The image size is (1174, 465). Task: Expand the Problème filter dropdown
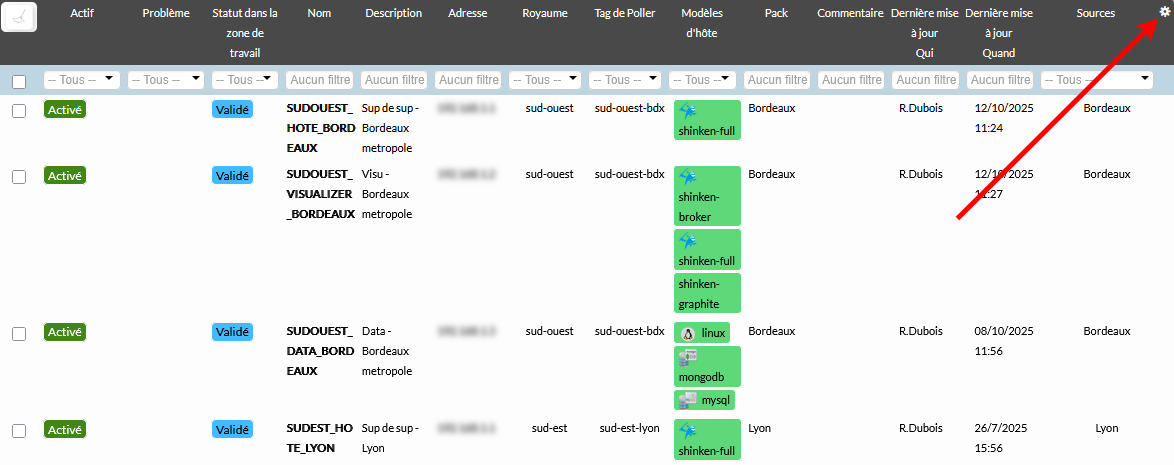(166, 80)
